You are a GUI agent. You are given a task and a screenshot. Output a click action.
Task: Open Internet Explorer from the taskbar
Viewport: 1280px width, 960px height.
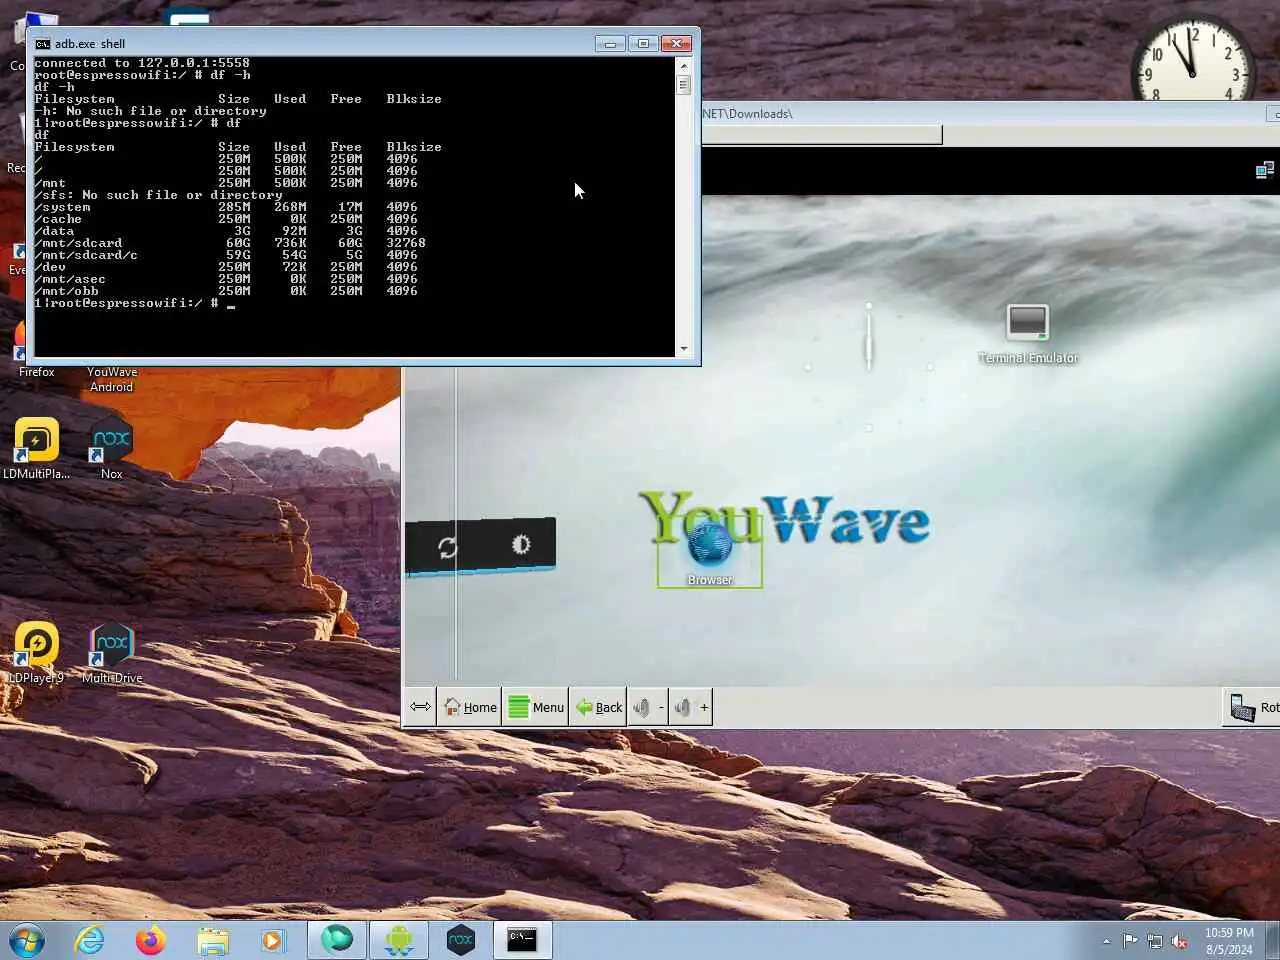pyautogui.click(x=90, y=940)
